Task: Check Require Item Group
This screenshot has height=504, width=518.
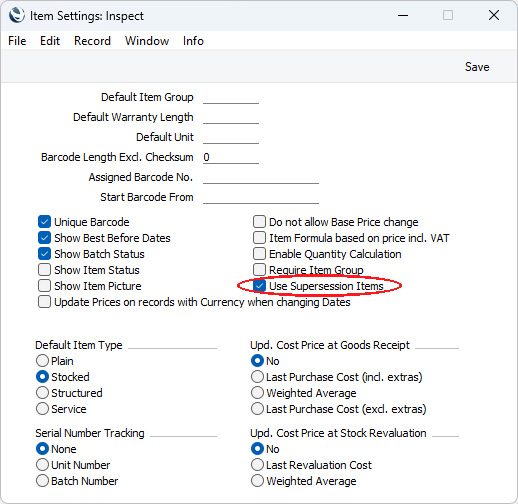Action: 259,270
